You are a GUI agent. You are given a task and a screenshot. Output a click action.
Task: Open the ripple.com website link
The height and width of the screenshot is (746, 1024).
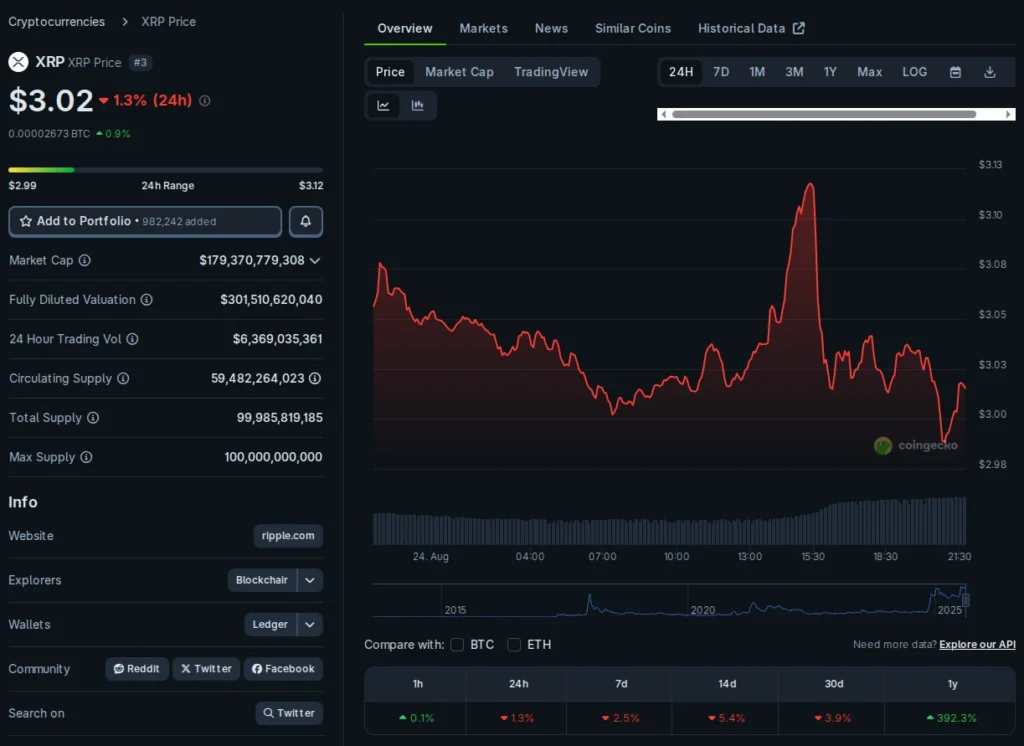pyautogui.click(x=288, y=536)
